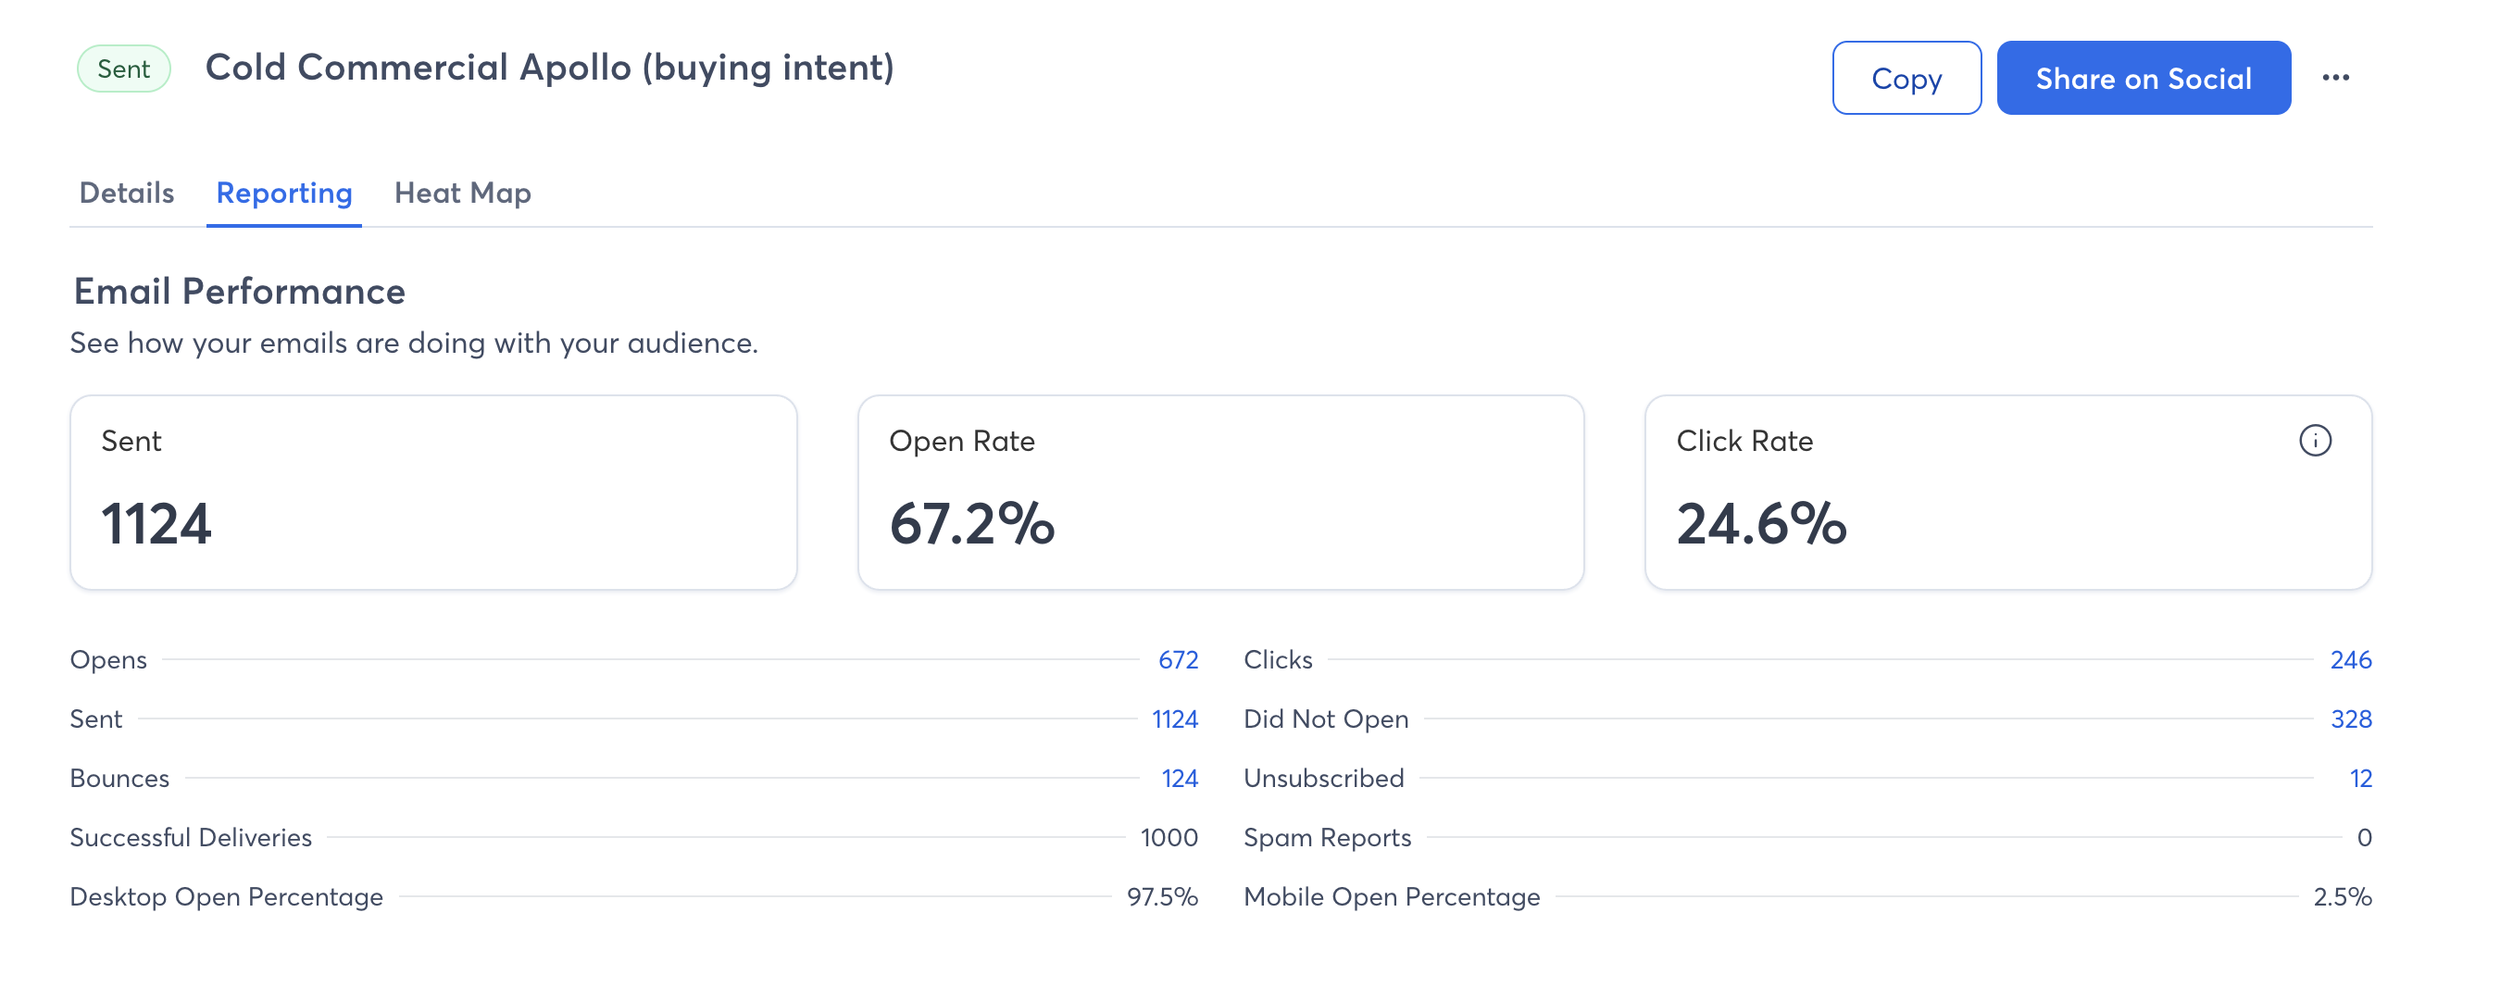Click the green Sent status badge

point(124,69)
